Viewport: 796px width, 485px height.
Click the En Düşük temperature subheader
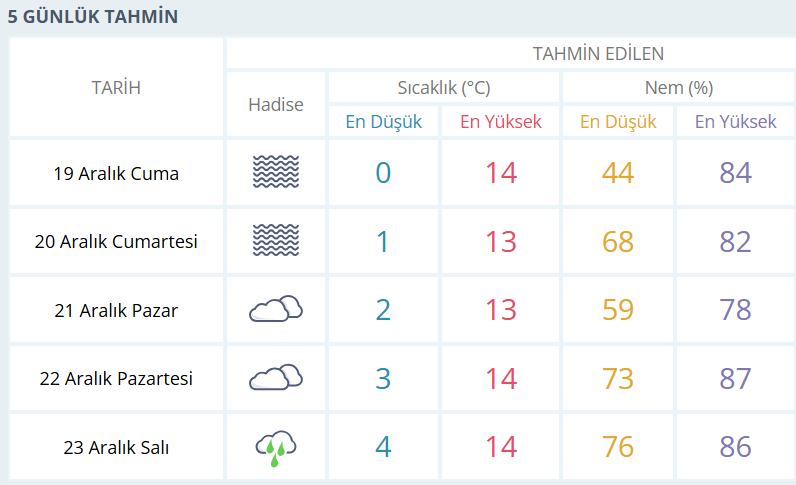click(x=384, y=122)
